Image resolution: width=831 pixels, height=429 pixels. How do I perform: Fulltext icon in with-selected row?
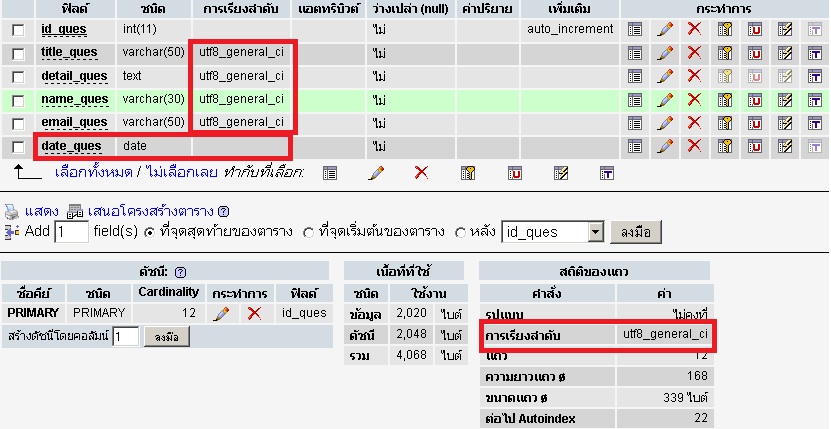click(606, 172)
